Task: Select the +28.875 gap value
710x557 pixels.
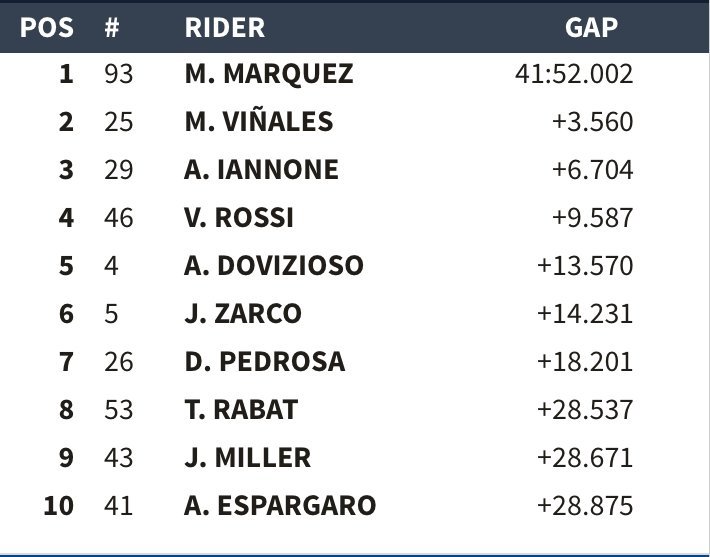Action: (585, 505)
